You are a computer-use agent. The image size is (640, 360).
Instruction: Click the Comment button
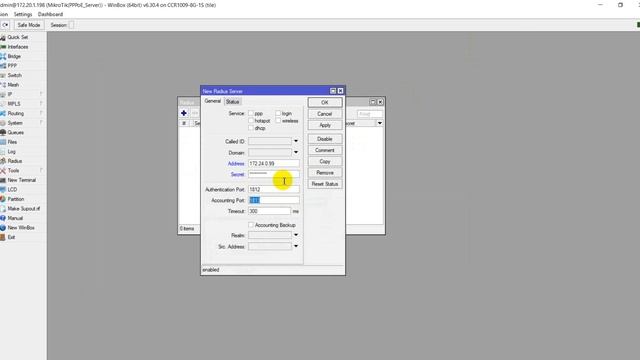pyautogui.click(x=325, y=150)
